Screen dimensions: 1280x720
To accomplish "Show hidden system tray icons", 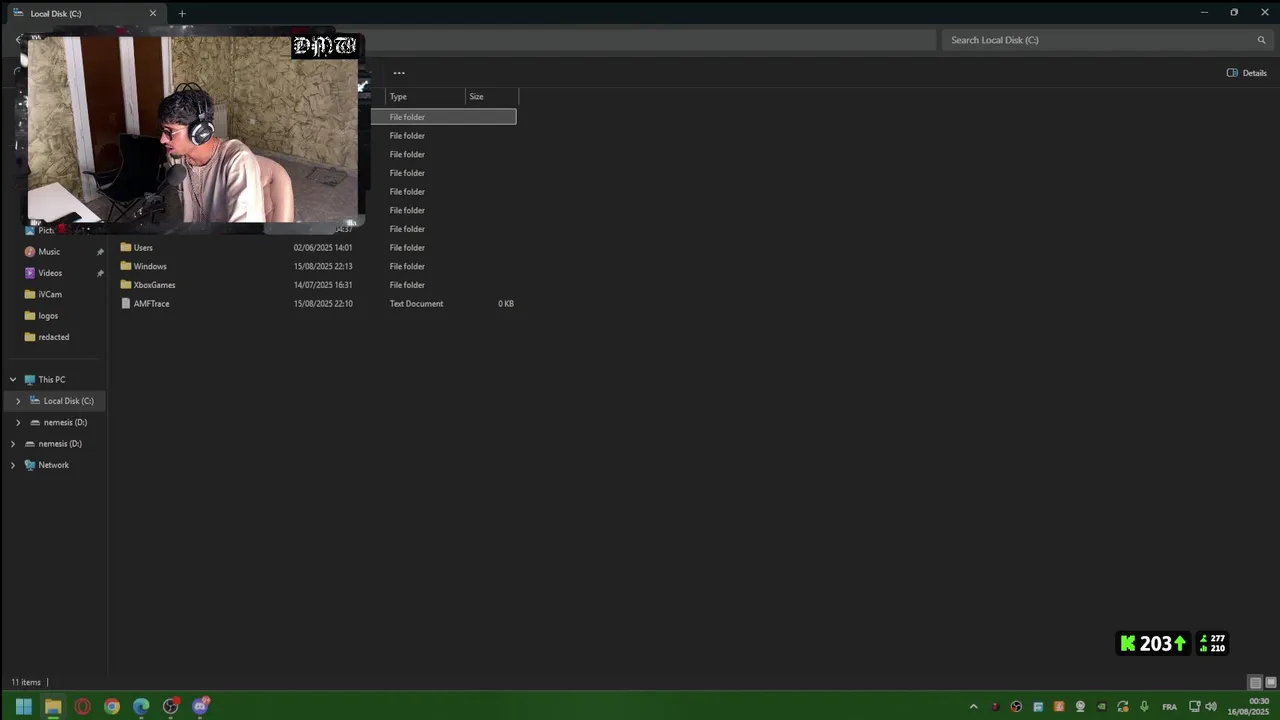I will [973, 707].
